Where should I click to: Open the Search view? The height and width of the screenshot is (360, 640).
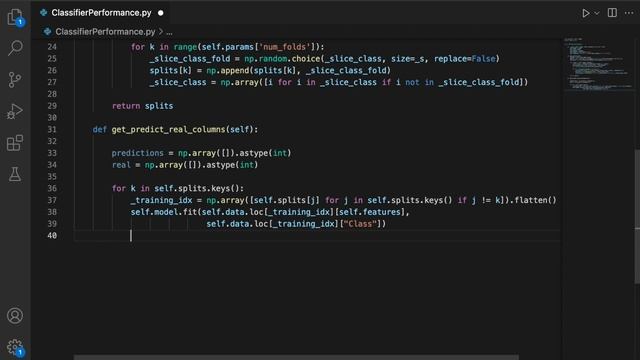point(15,48)
